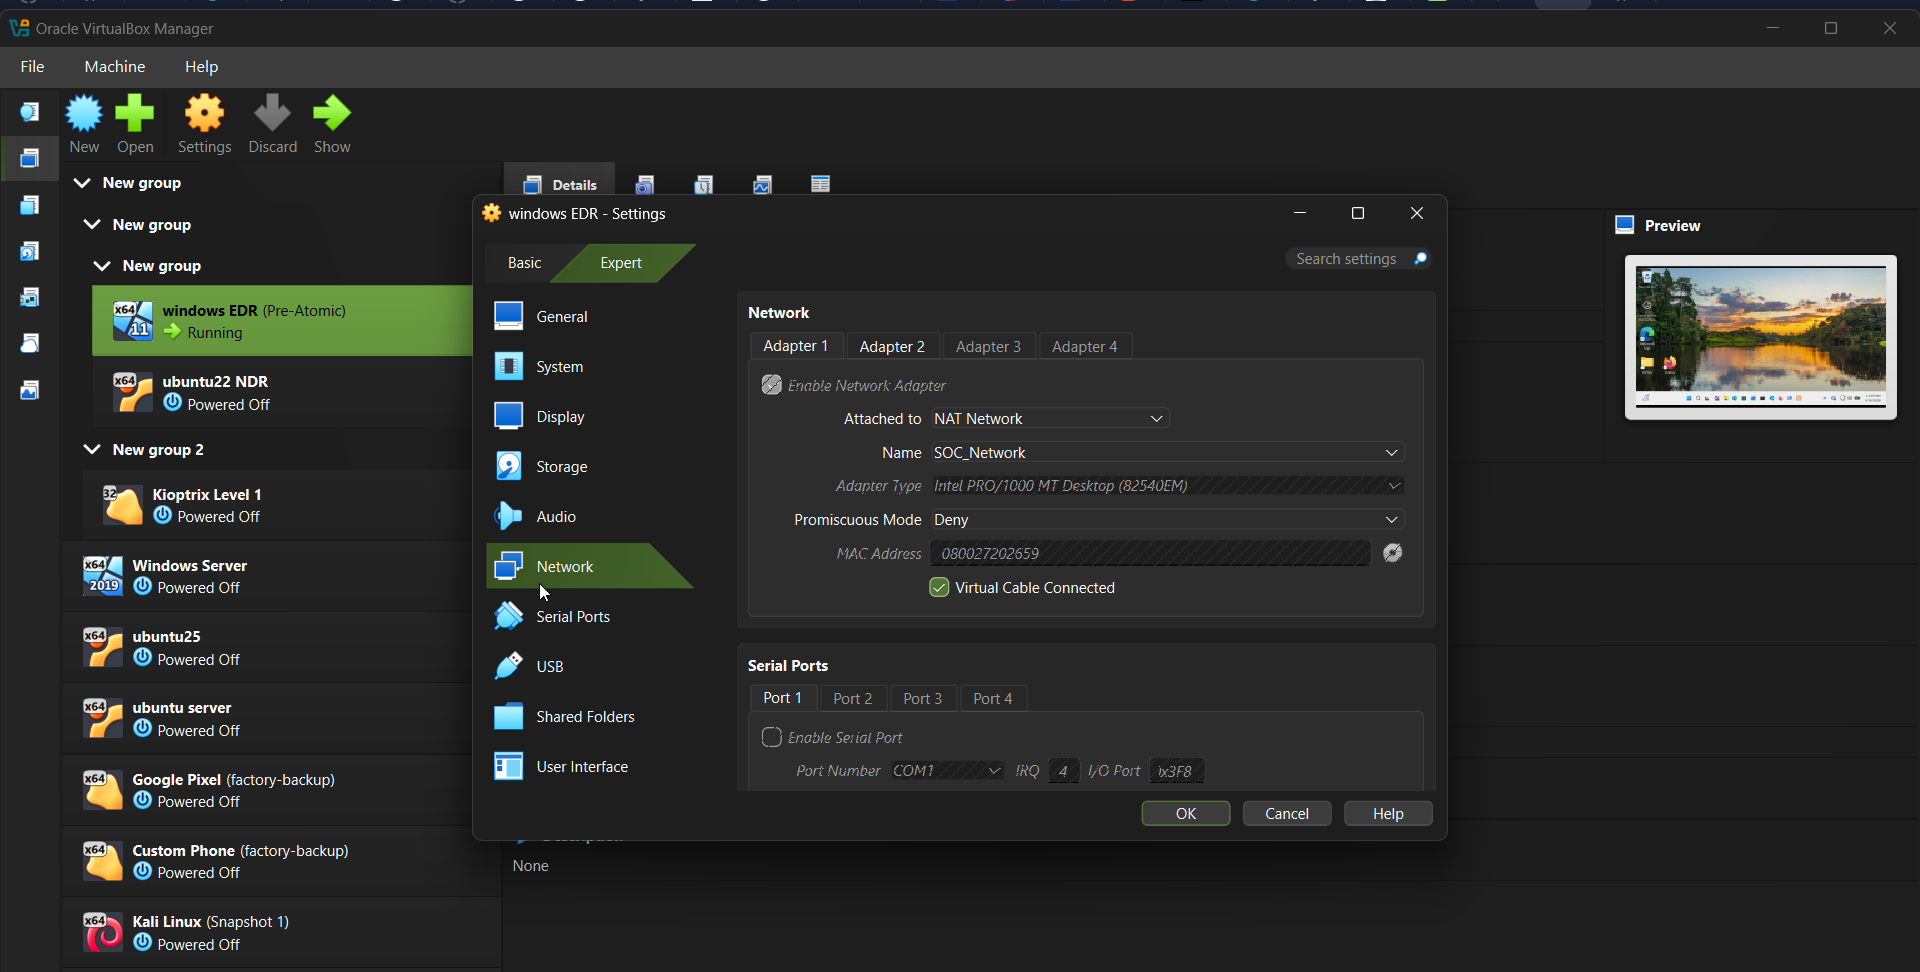Toggle Enable Network Adapter checkbox
Screen dimensions: 1920x972
772,386
